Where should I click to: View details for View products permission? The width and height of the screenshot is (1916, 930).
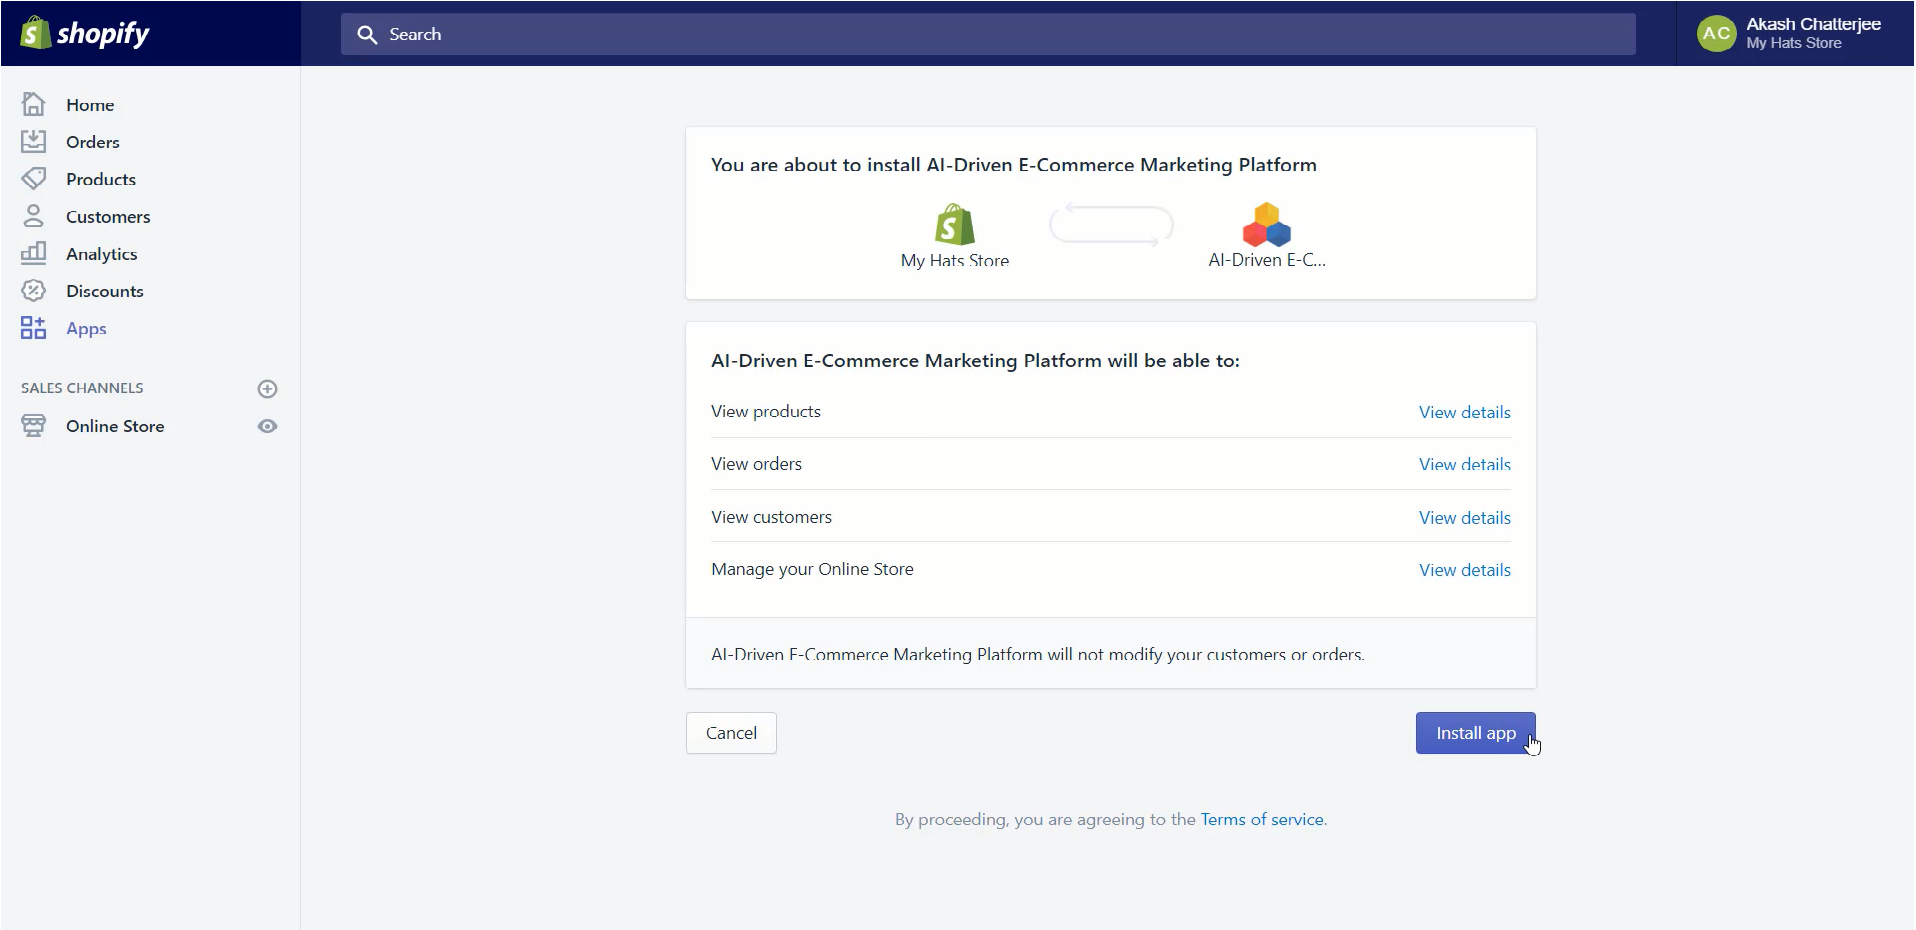click(x=1464, y=412)
